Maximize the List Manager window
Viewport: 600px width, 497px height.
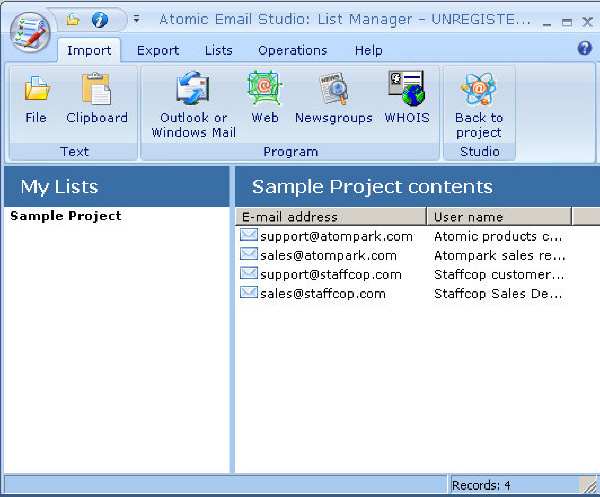[x=567, y=22]
